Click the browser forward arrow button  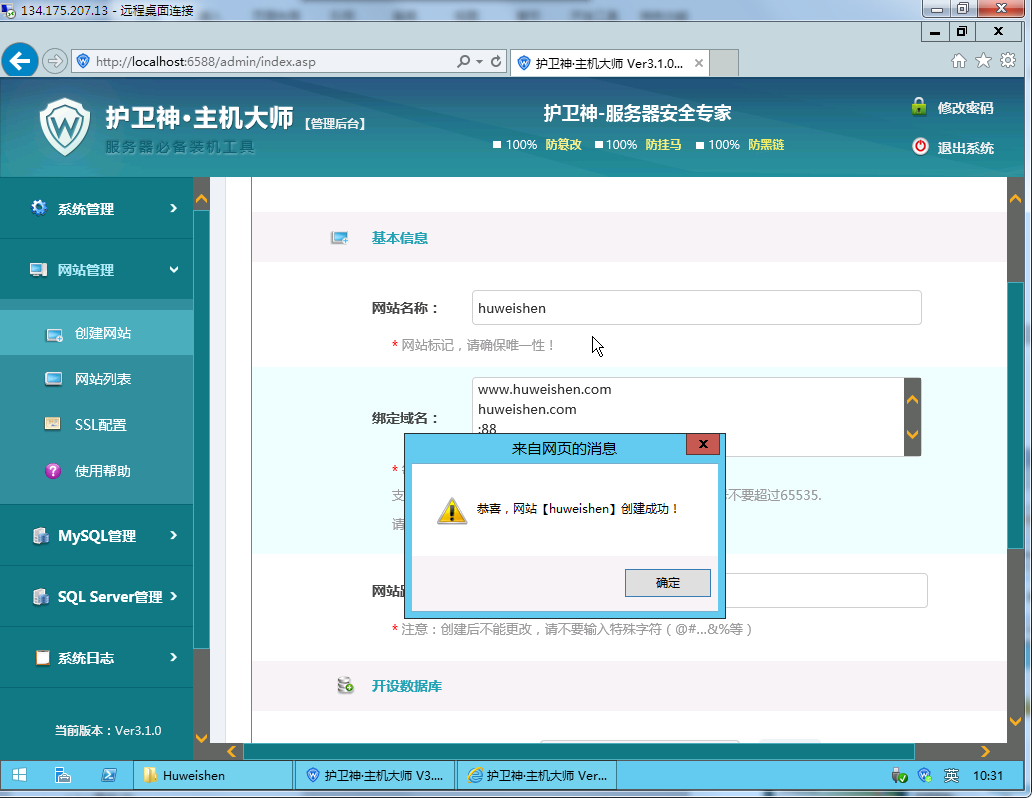tap(55, 61)
